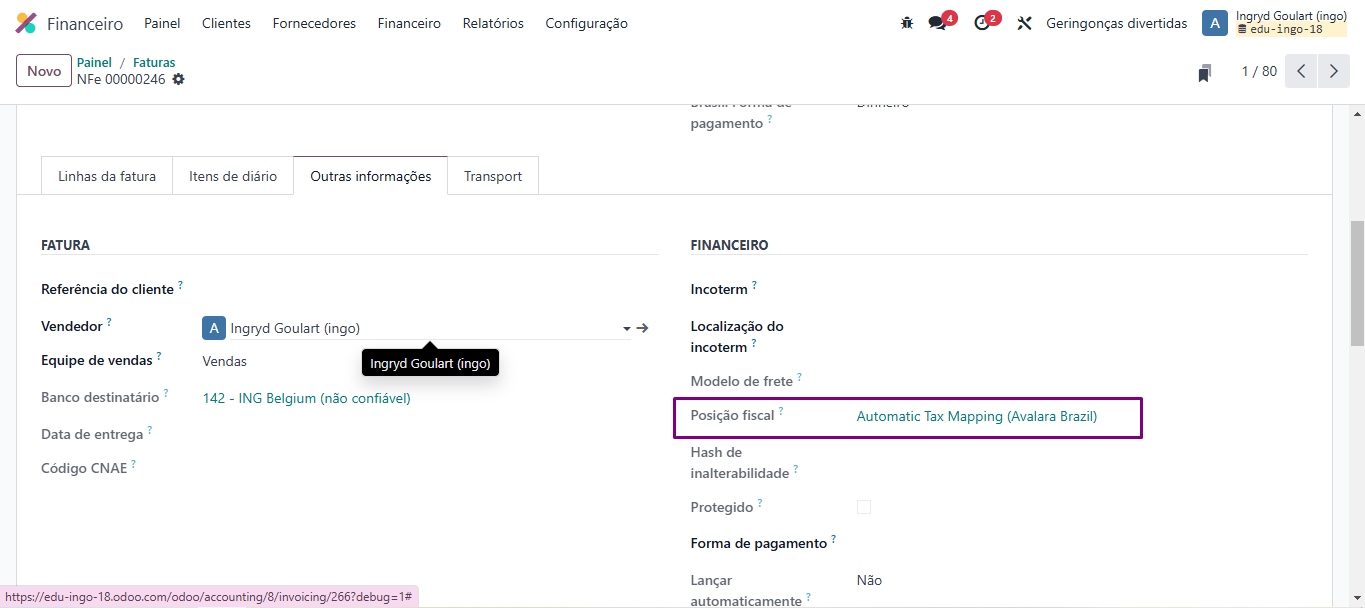Open Automatic Tax Mapping (Avalara Brazil) link
This screenshot has width=1365, height=608.
[x=977, y=416]
